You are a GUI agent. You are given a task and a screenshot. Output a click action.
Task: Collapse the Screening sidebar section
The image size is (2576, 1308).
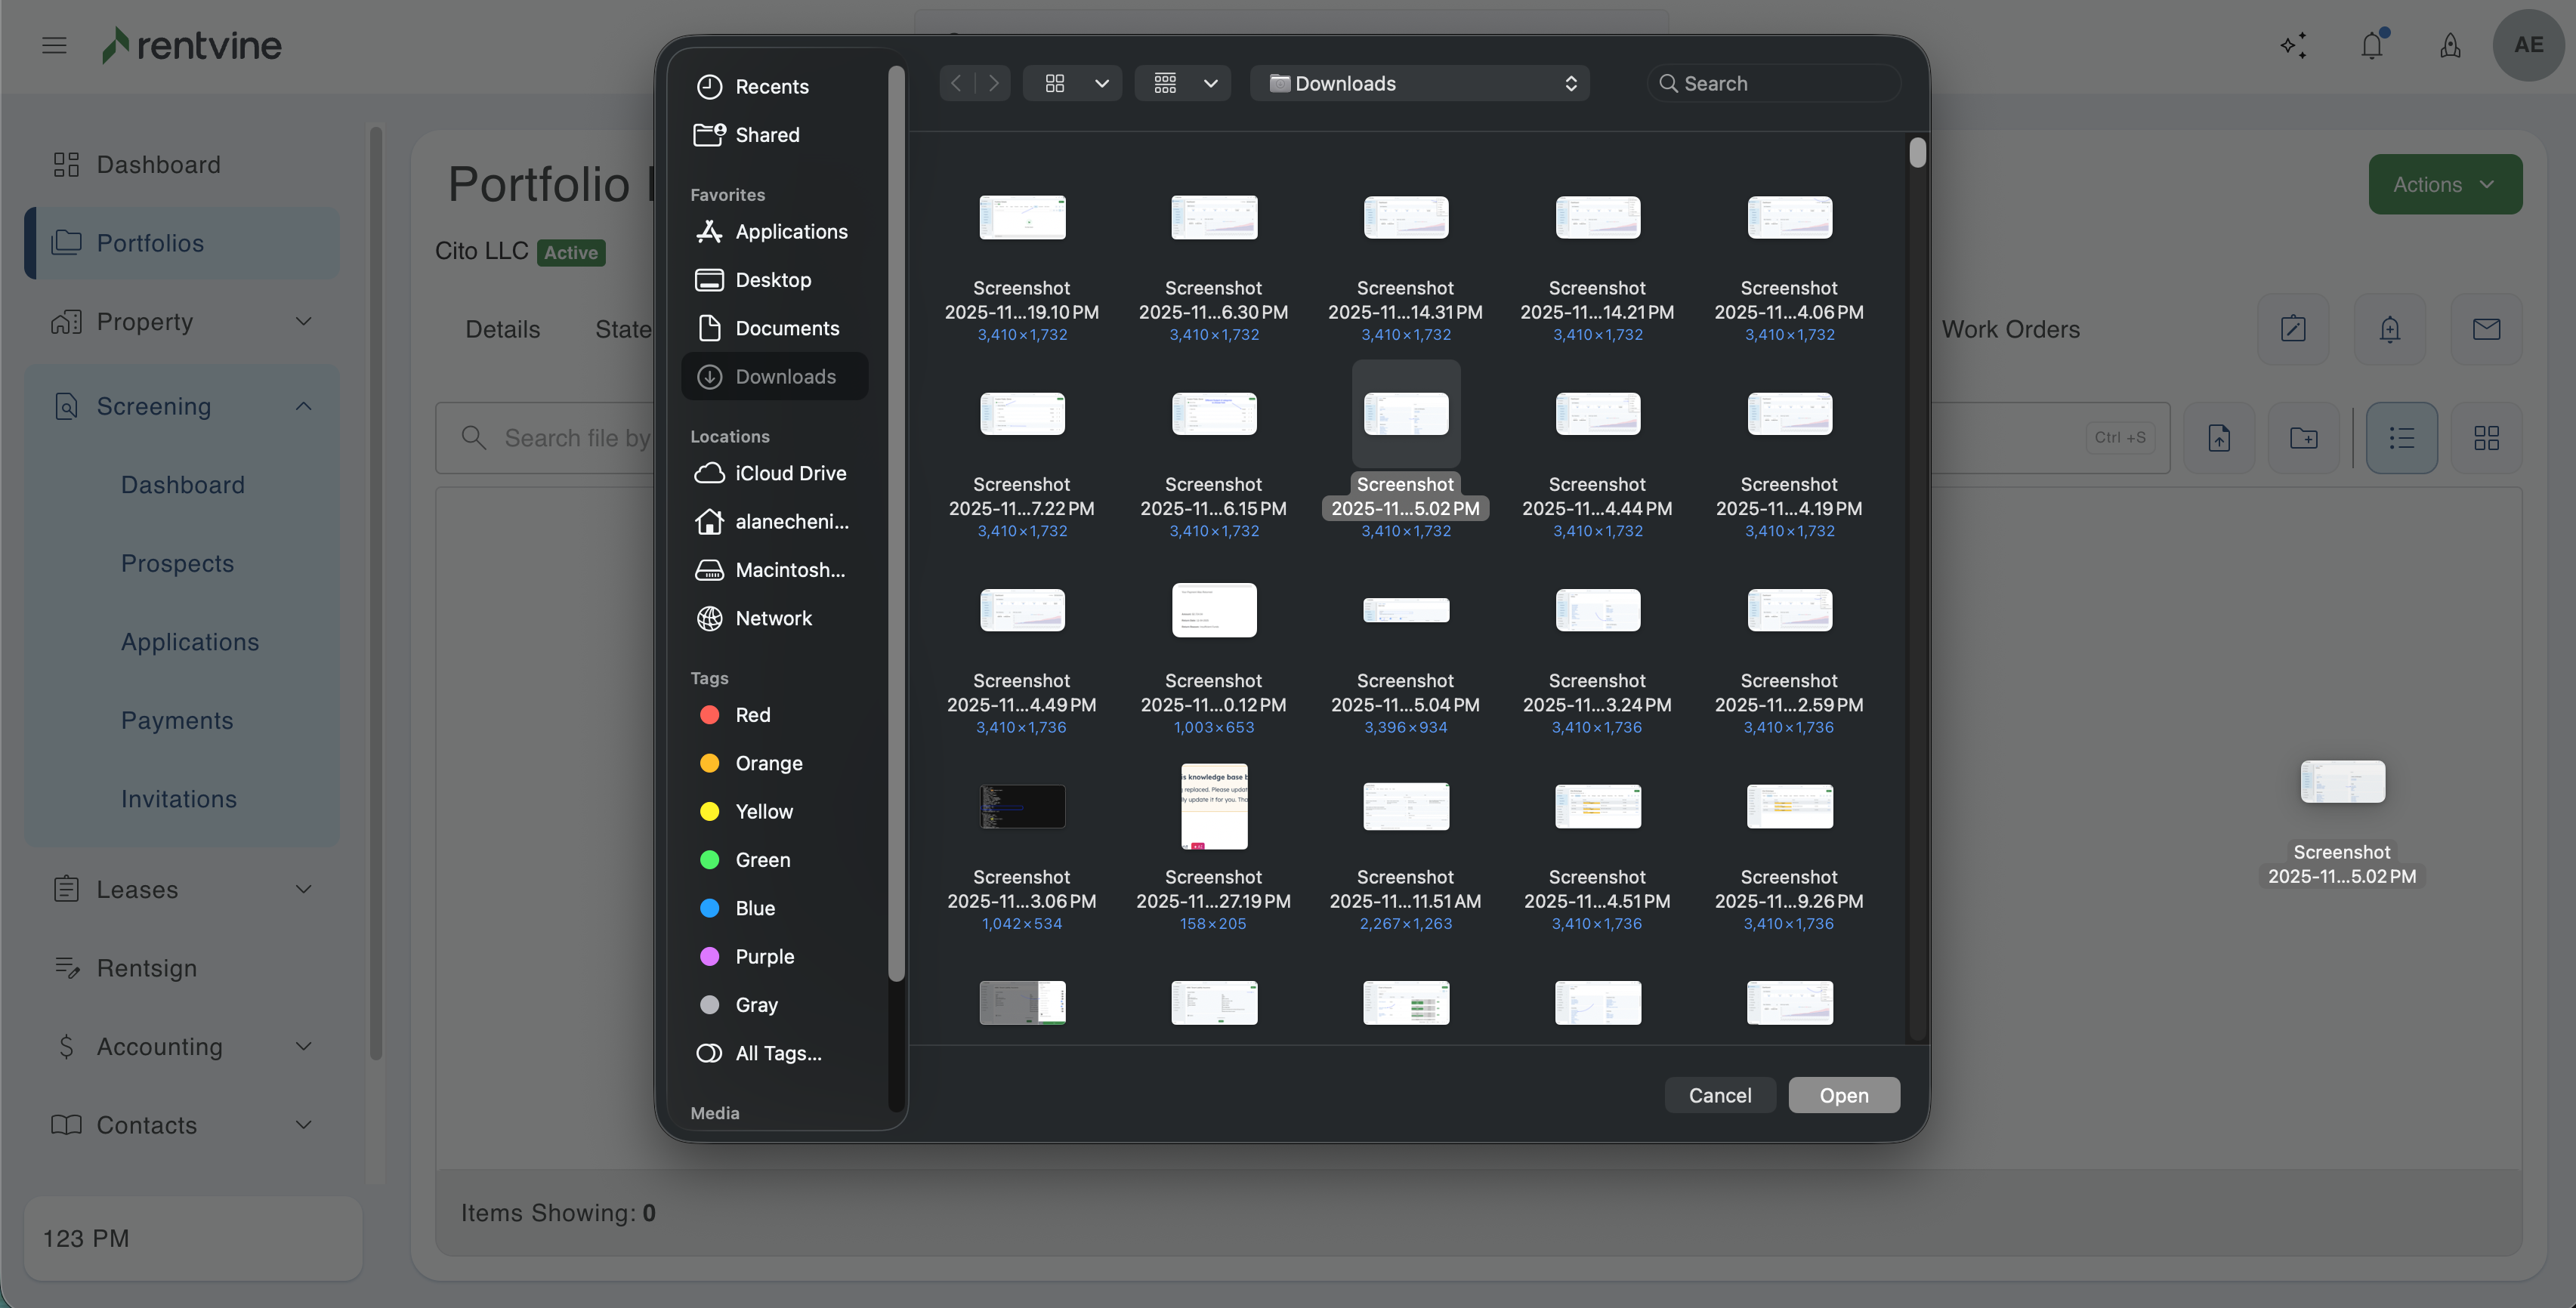coord(304,406)
